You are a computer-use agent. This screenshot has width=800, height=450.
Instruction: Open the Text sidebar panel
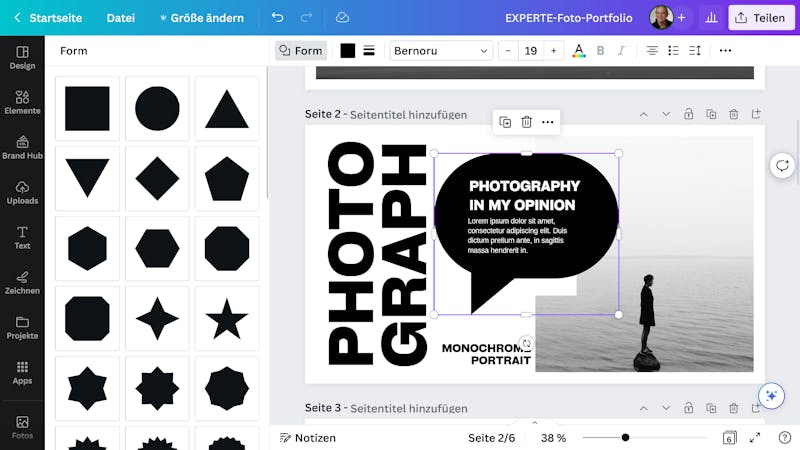pyautogui.click(x=22, y=238)
